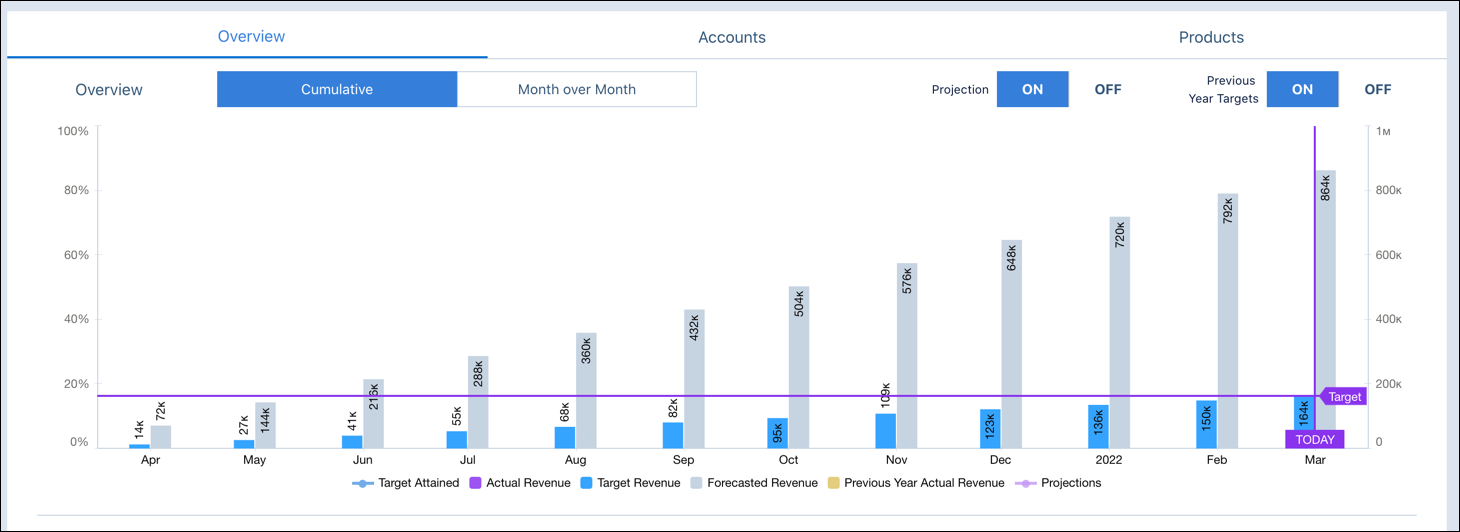Viewport: 1460px width, 532px height.
Task: Toggle Projections legend entry
Action: click(x=1058, y=483)
